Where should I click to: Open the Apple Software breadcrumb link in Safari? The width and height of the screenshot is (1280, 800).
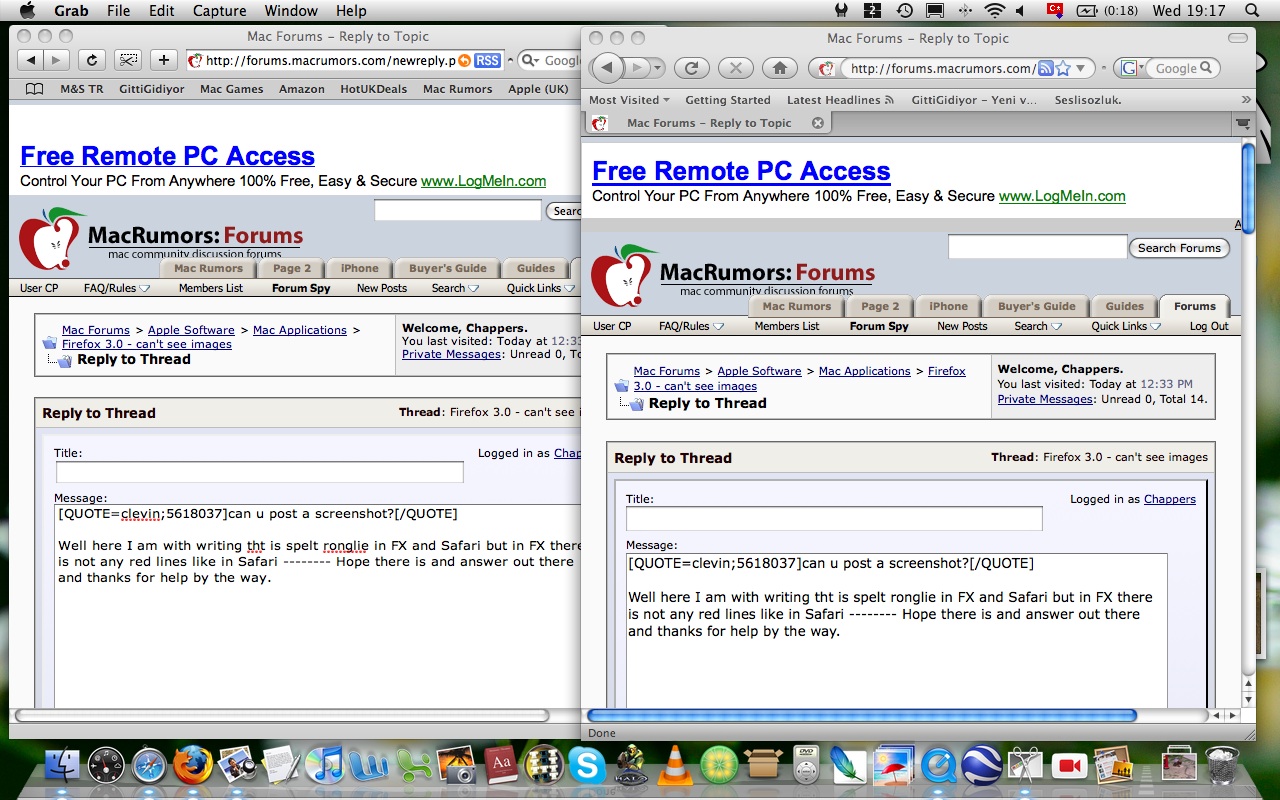tap(192, 330)
